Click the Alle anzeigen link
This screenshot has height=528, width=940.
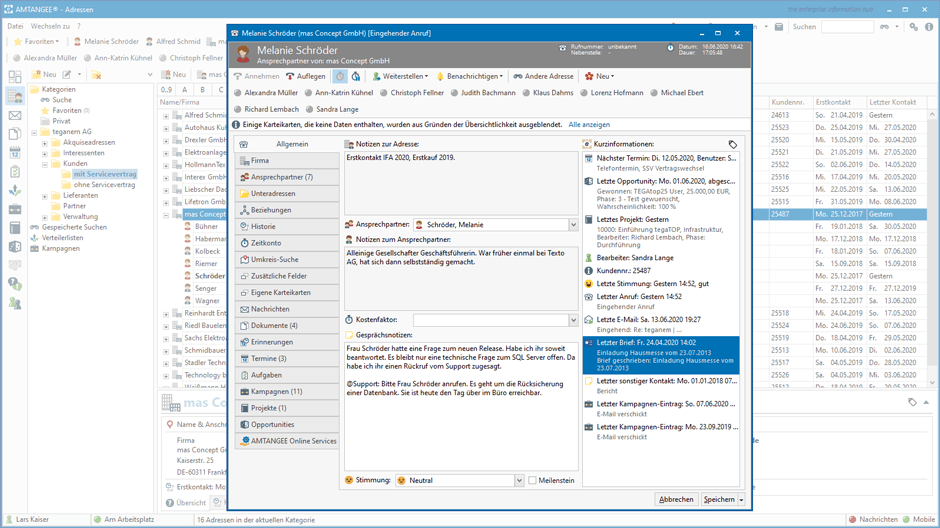coord(589,125)
